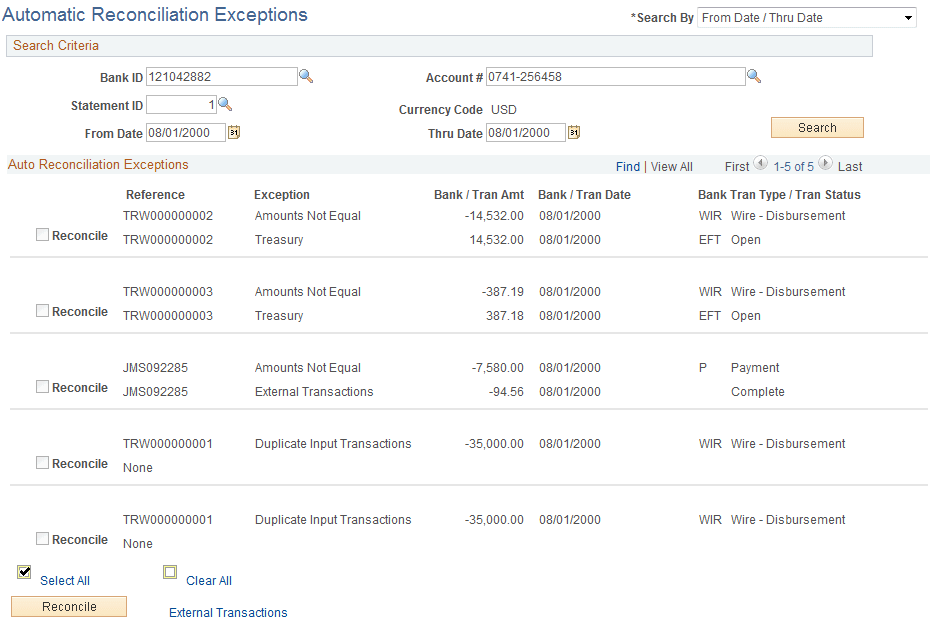Enable Reconcile for the TRW000000003 row
The image size is (933, 621).
pyautogui.click(x=41, y=310)
